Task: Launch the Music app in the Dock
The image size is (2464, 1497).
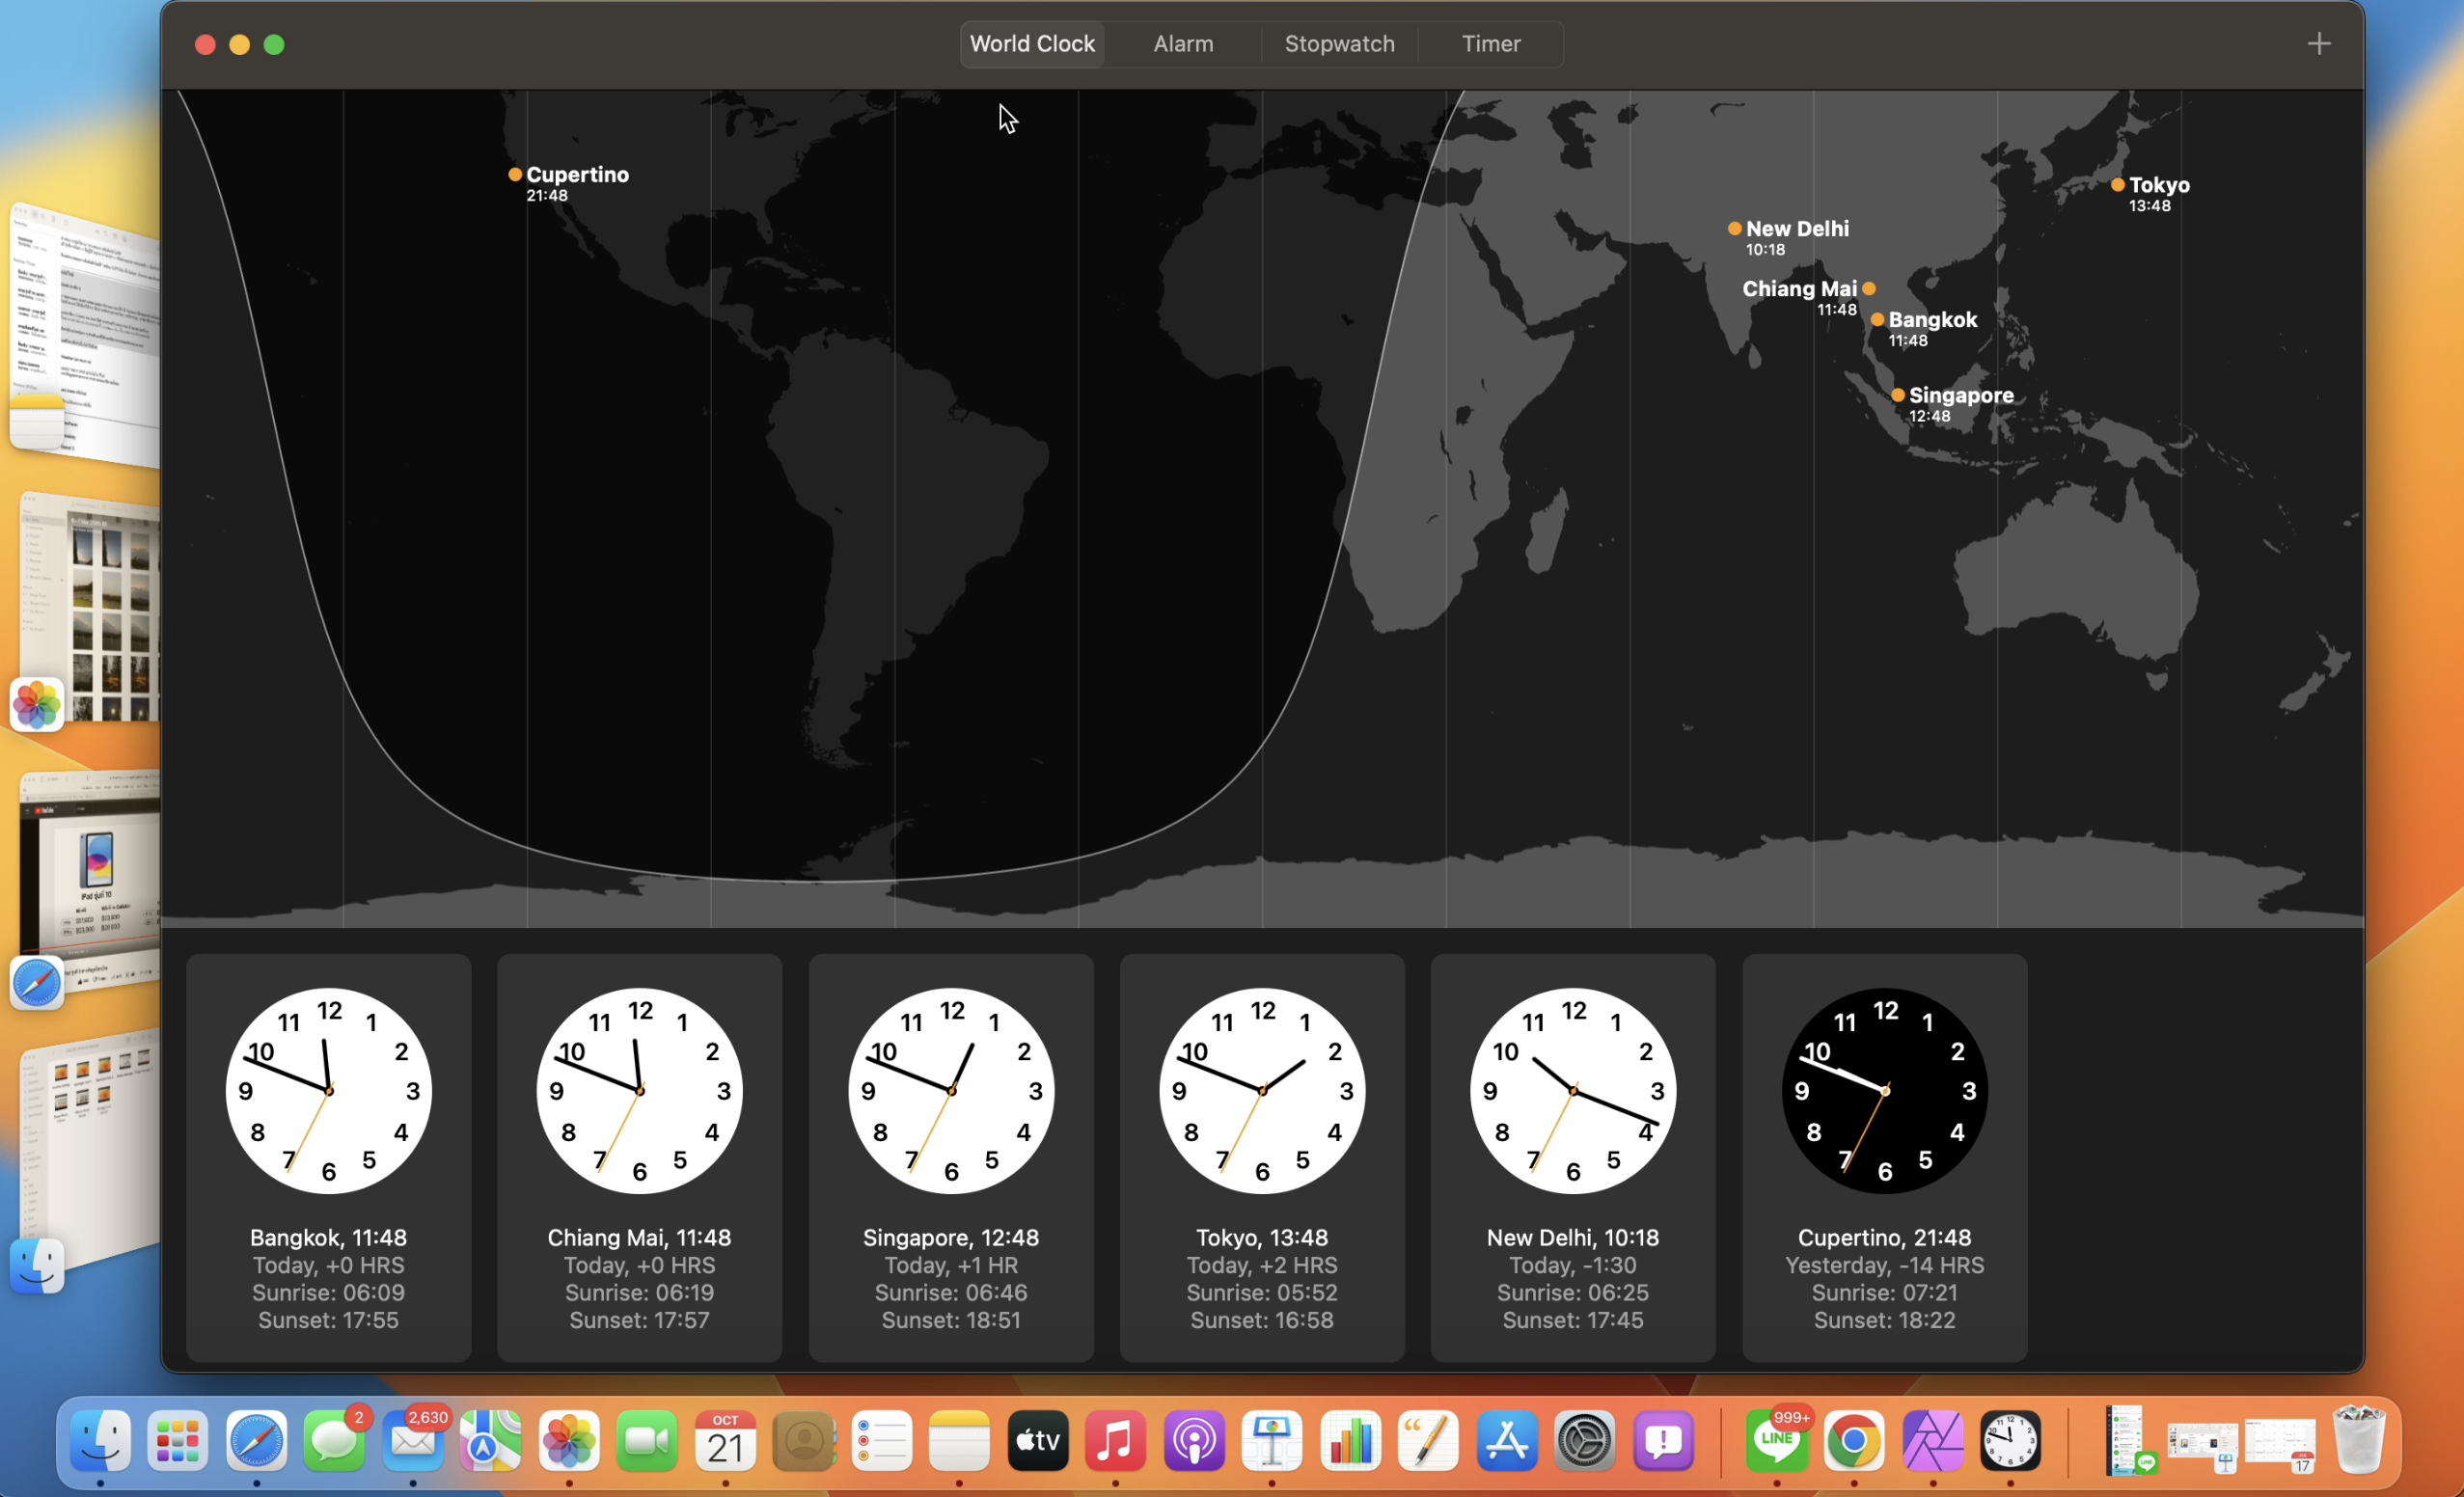Action: 1115,1441
